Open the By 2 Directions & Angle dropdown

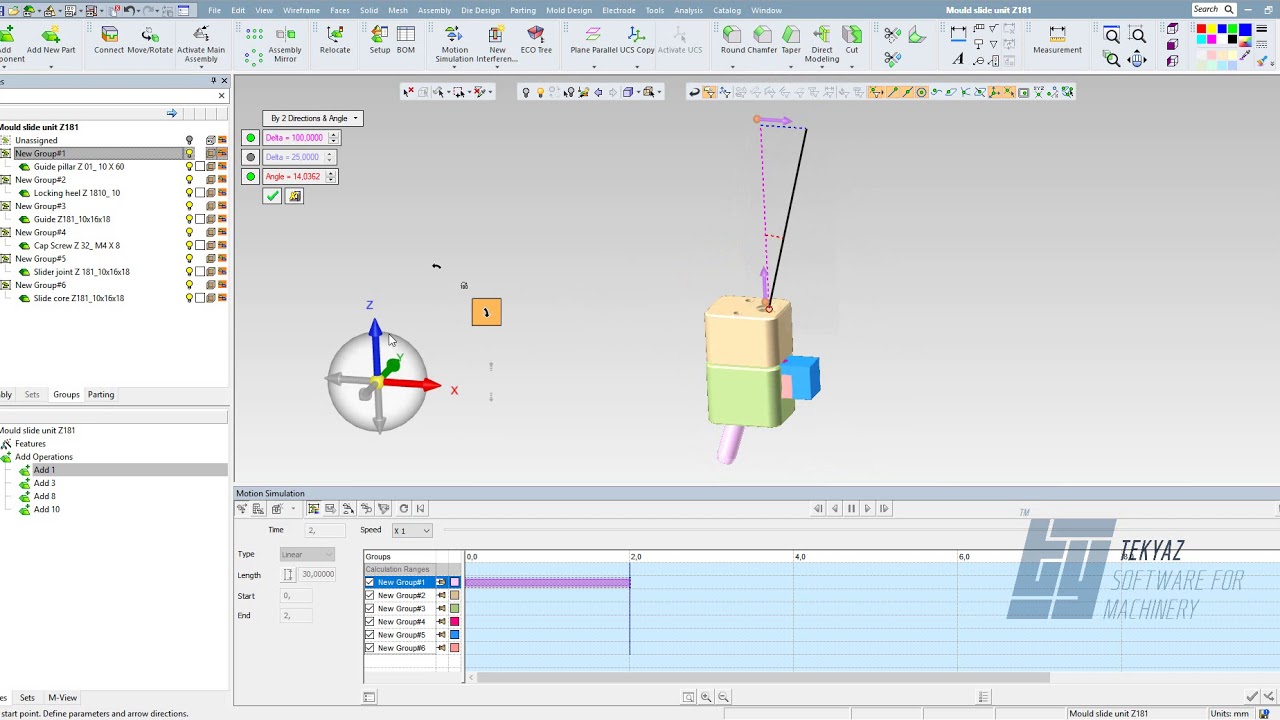[x=312, y=118]
